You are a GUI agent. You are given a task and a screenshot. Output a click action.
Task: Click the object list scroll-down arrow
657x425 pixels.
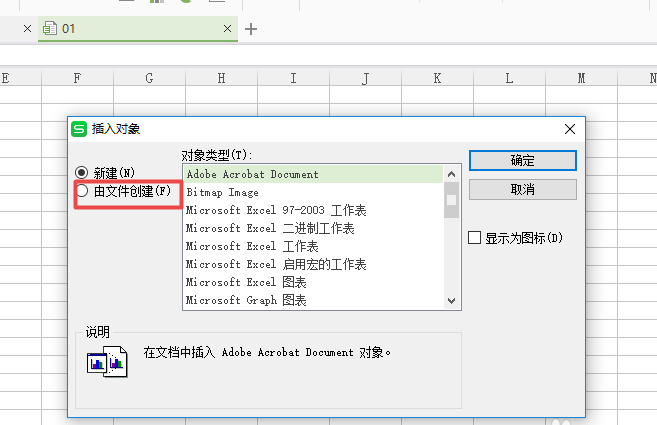451,301
